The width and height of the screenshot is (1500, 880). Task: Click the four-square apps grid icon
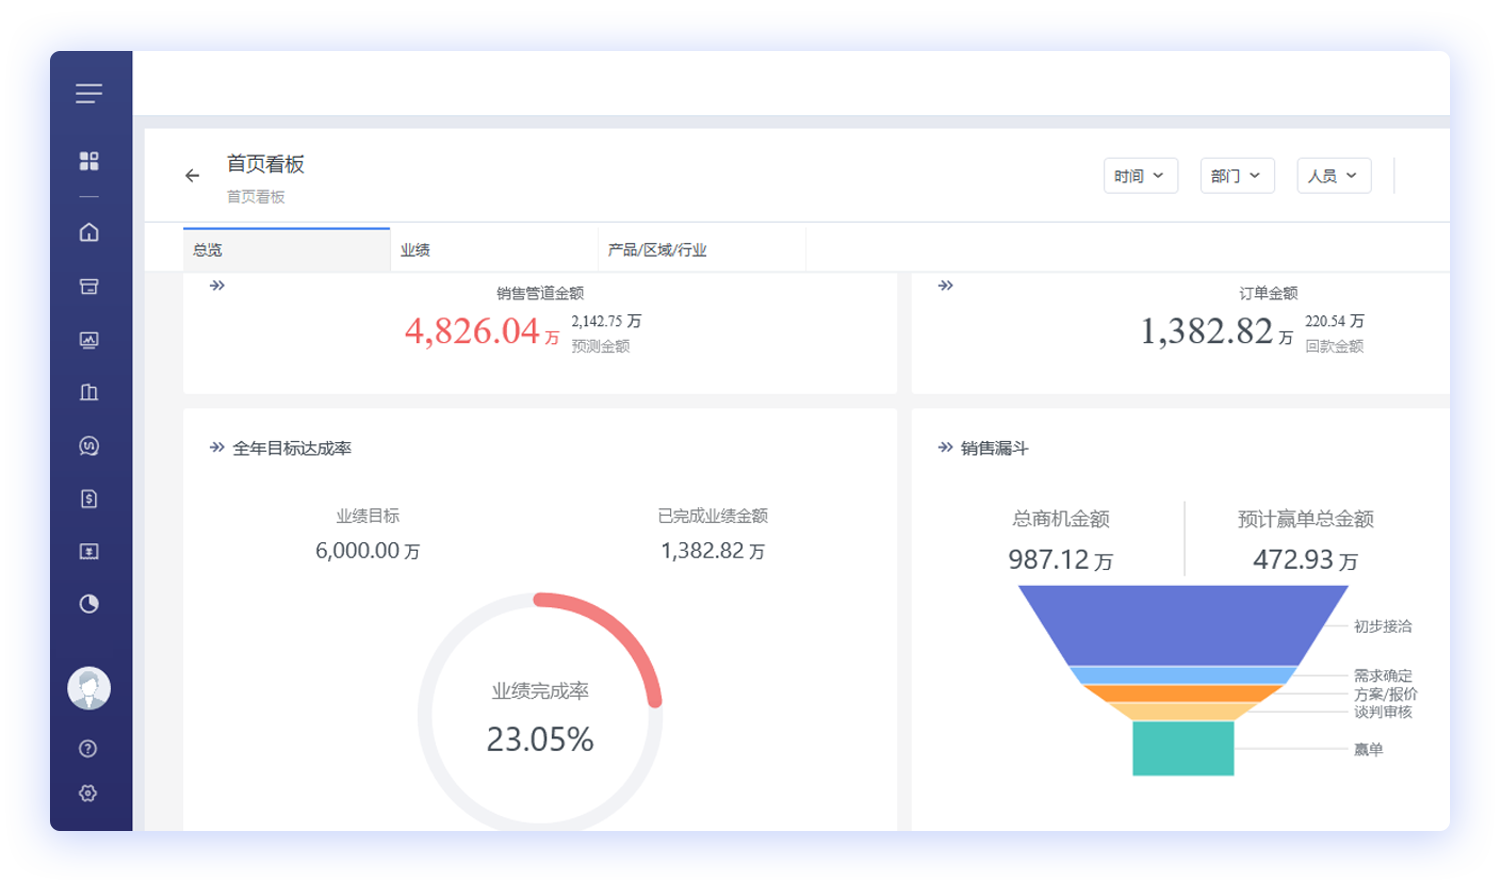(89, 161)
